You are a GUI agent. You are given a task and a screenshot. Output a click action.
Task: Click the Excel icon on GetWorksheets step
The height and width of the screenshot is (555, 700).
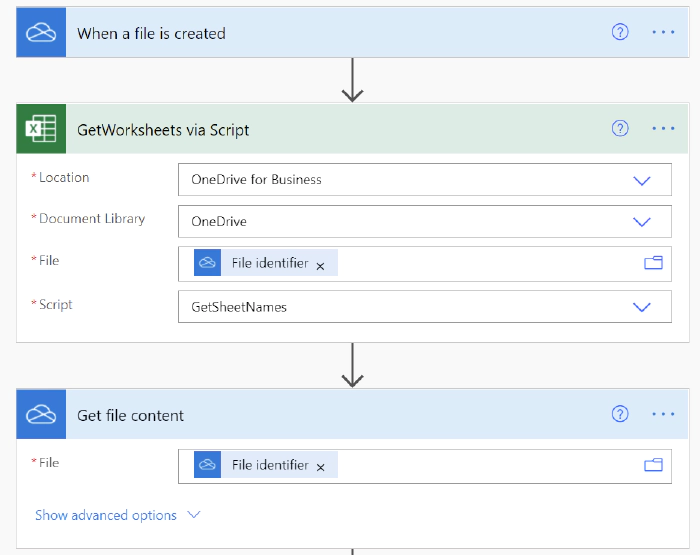click(x=41, y=129)
